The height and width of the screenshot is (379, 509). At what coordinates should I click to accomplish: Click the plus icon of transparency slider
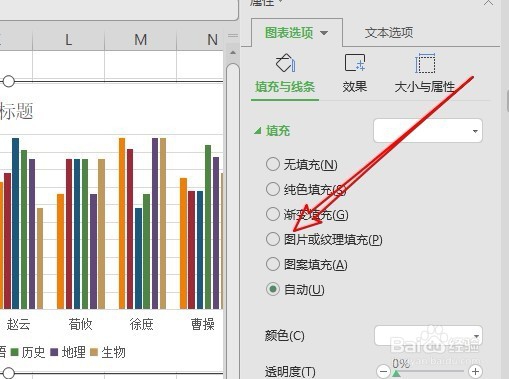click(x=475, y=371)
